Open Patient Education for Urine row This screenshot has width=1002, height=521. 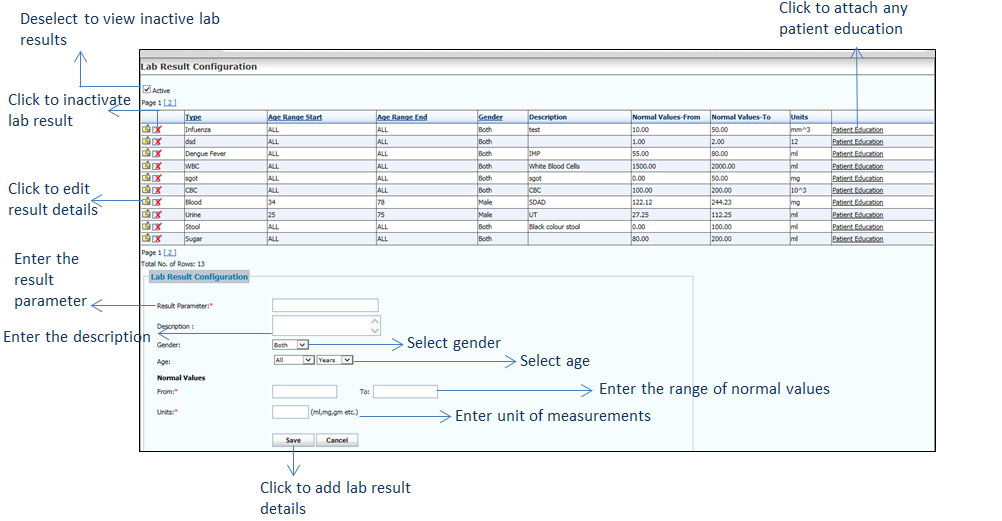coord(858,215)
